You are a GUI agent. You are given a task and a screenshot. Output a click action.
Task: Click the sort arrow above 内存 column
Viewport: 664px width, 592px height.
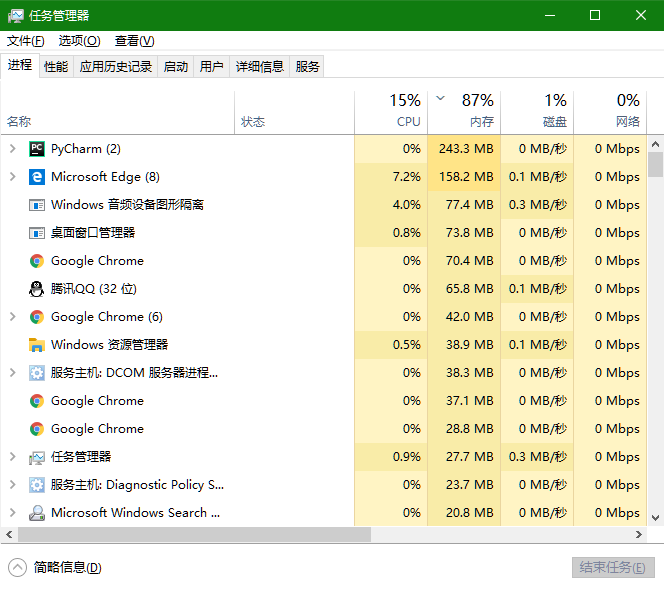tap(440, 98)
